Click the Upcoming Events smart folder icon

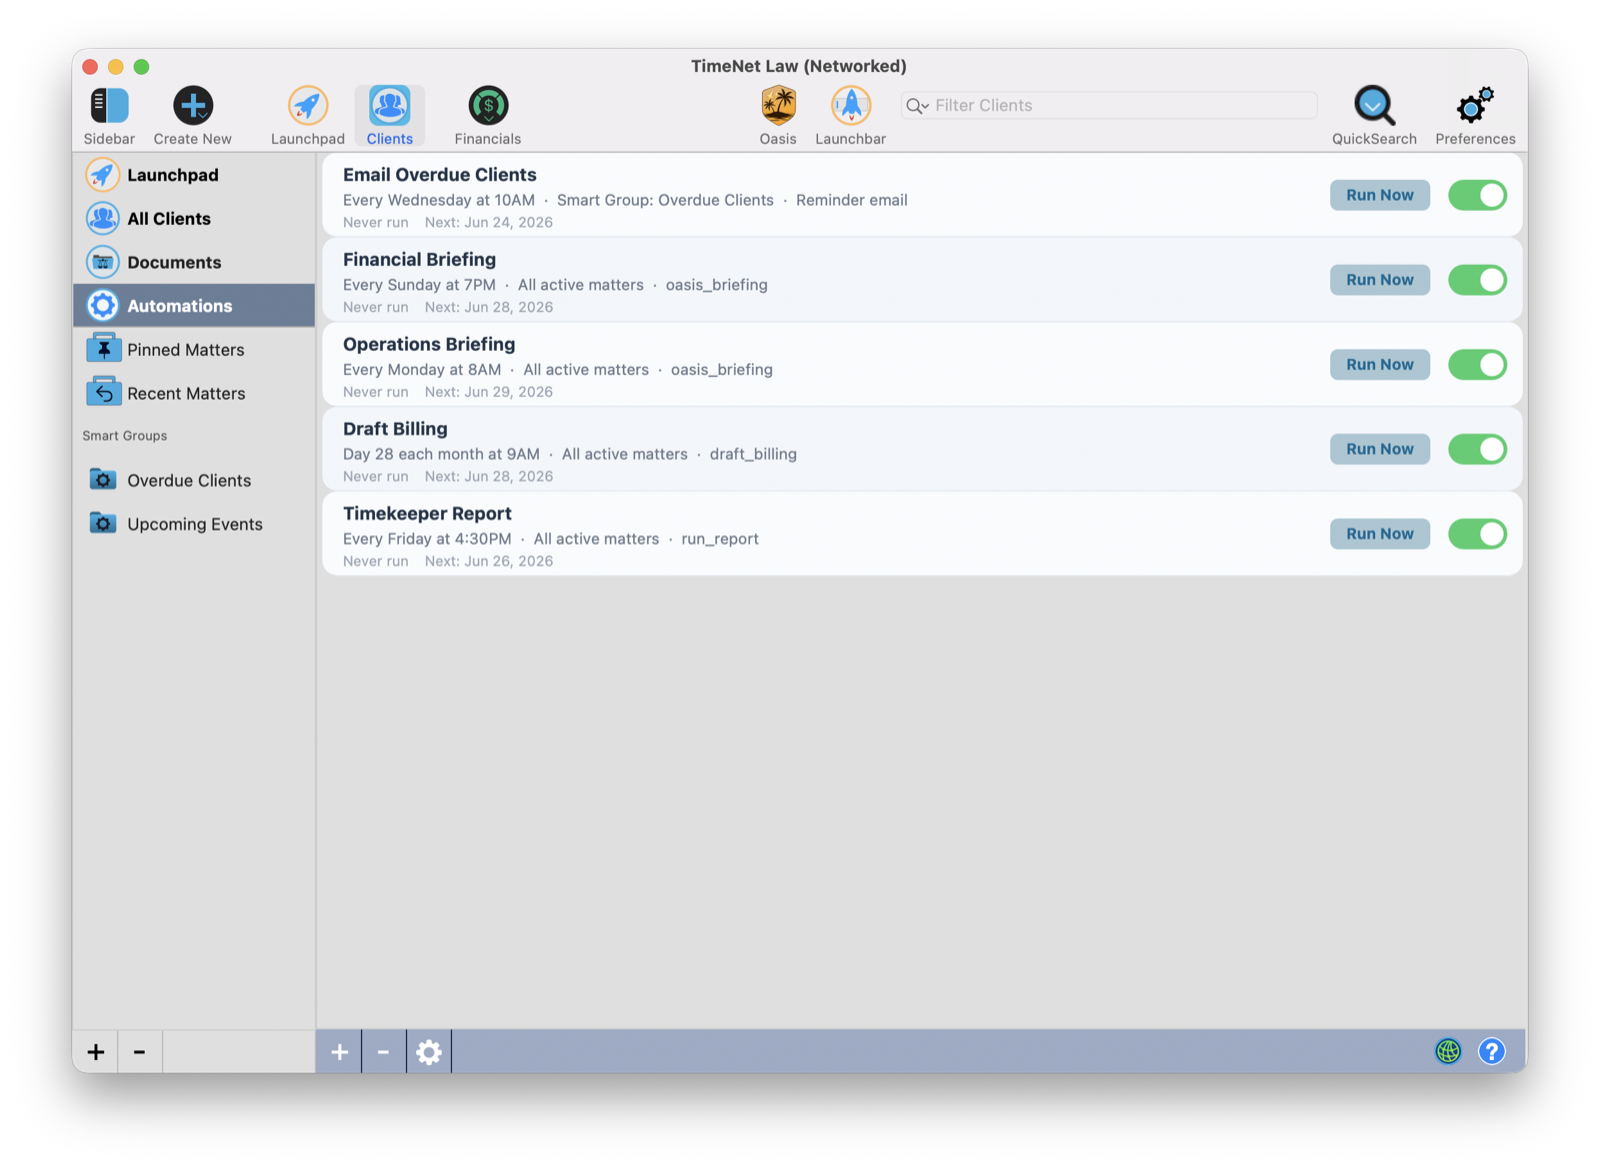[x=103, y=523]
